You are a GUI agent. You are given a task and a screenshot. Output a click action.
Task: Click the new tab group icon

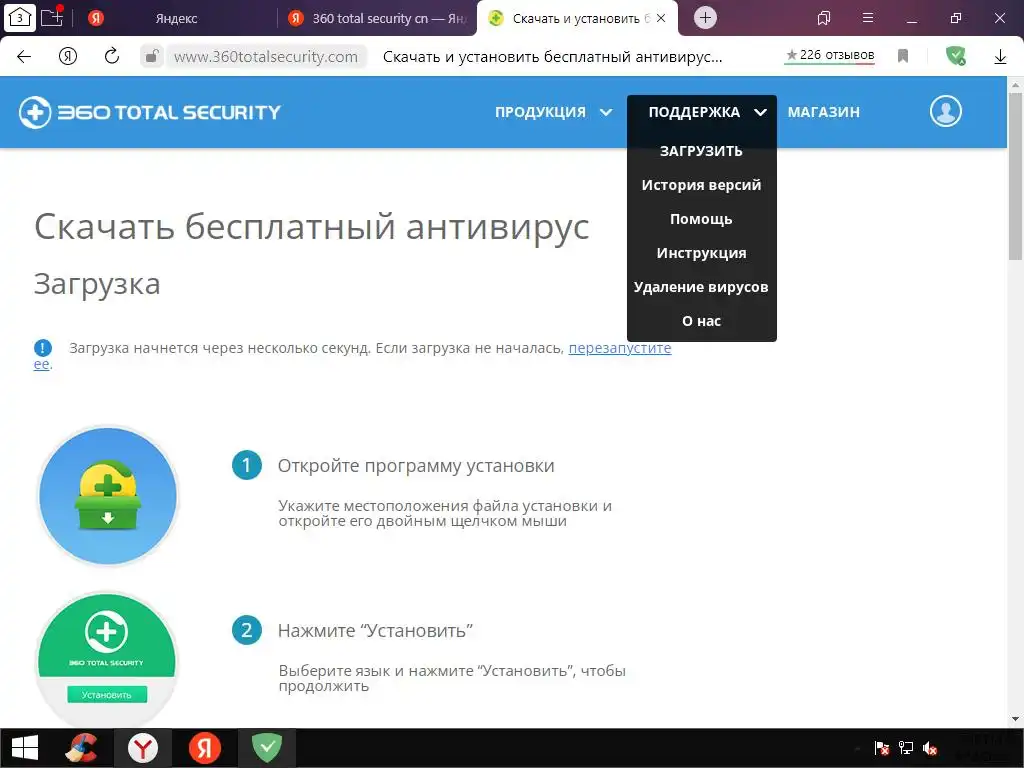click(x=52, y=17)
